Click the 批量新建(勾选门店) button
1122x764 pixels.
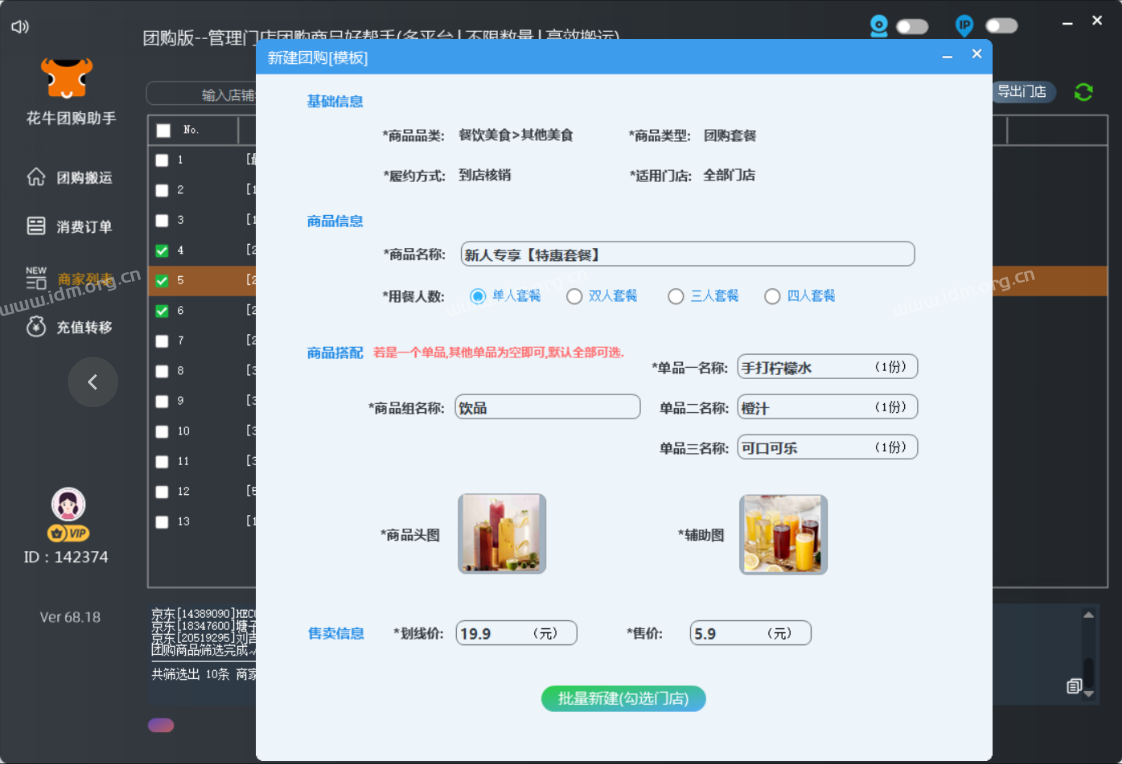coord(623,699)
